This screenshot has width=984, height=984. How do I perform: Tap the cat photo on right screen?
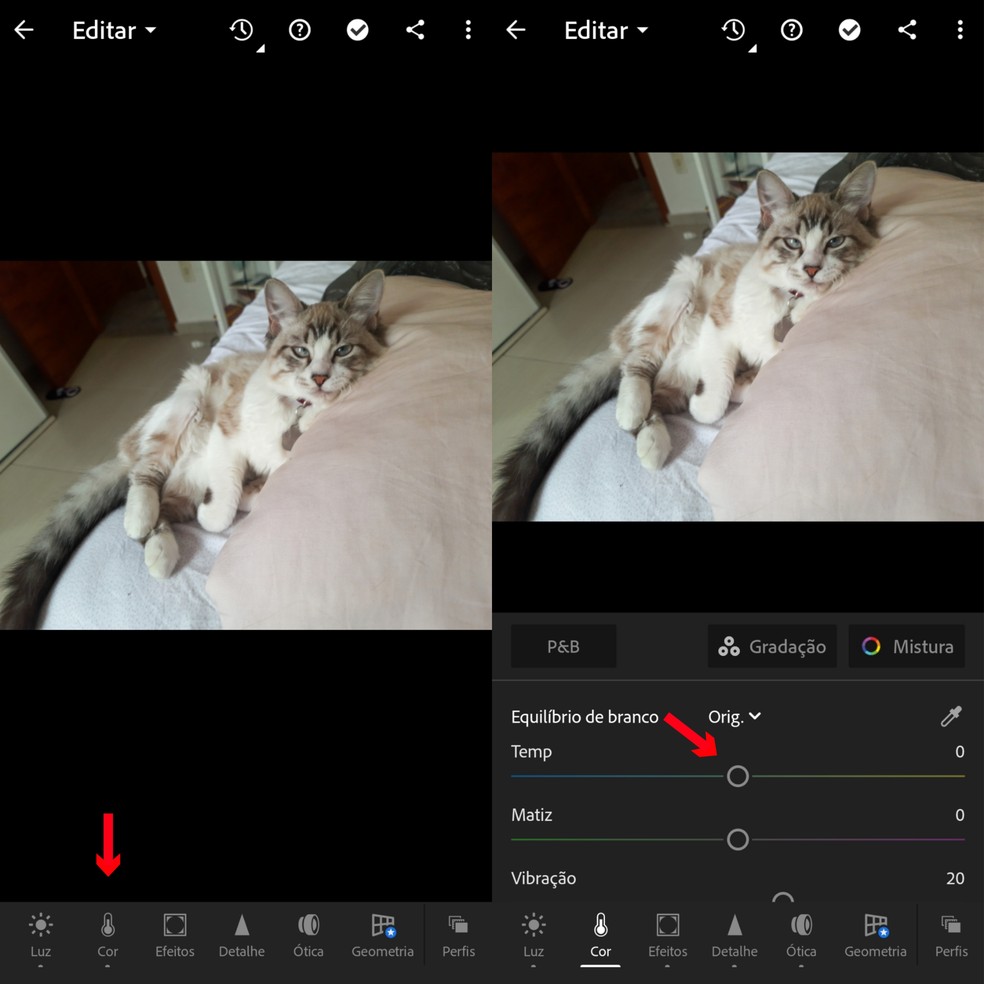click(x=738, y=336)
